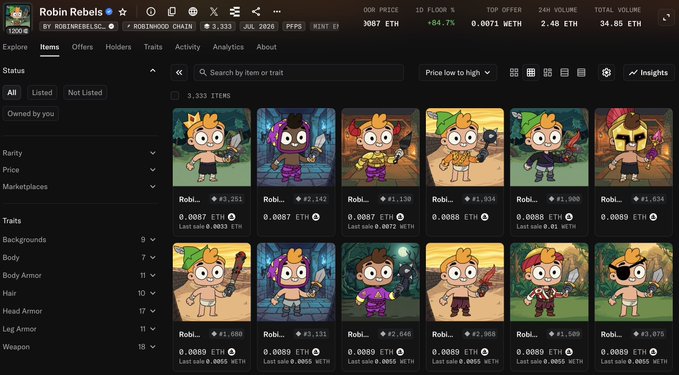Select the dense grid view icon
679x375 pixels.
[x=531, y=73]
